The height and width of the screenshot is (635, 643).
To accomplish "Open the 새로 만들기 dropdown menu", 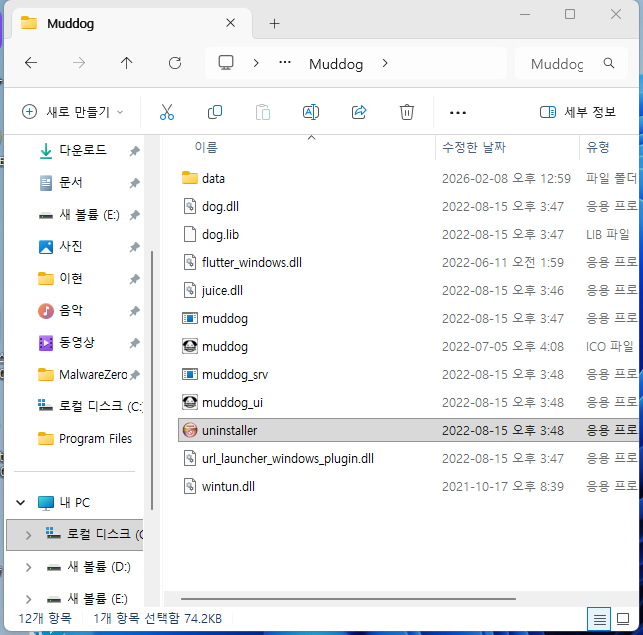I will (x=72, y=112).
